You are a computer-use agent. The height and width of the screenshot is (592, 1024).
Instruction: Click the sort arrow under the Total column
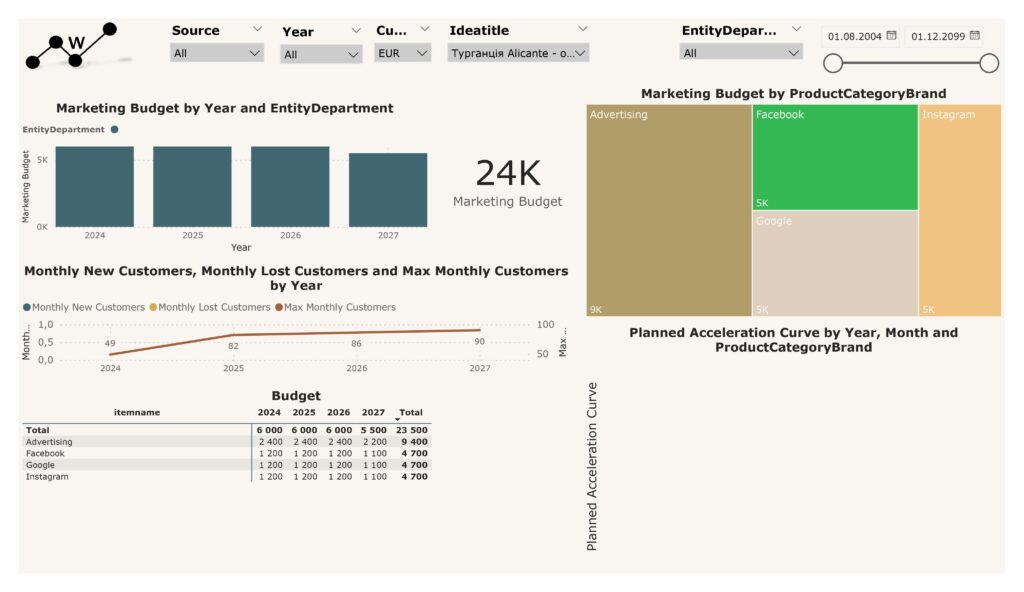point(397,420)
